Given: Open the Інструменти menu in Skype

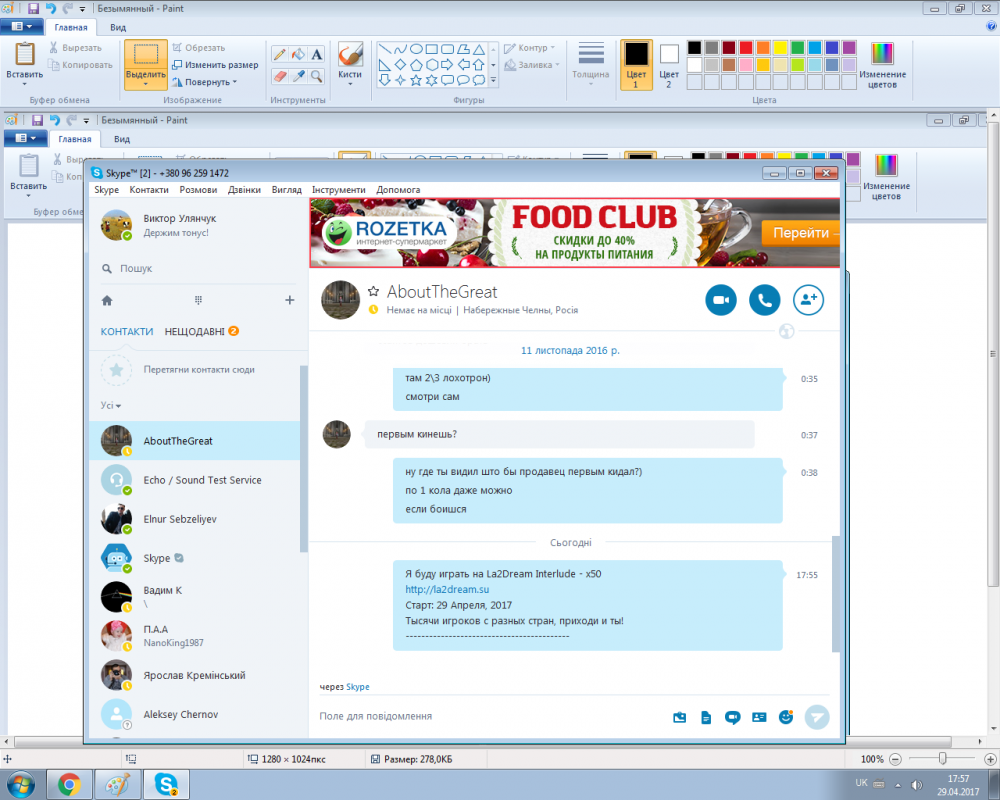Looking at the screenshot, I should (x=338, y=190).
